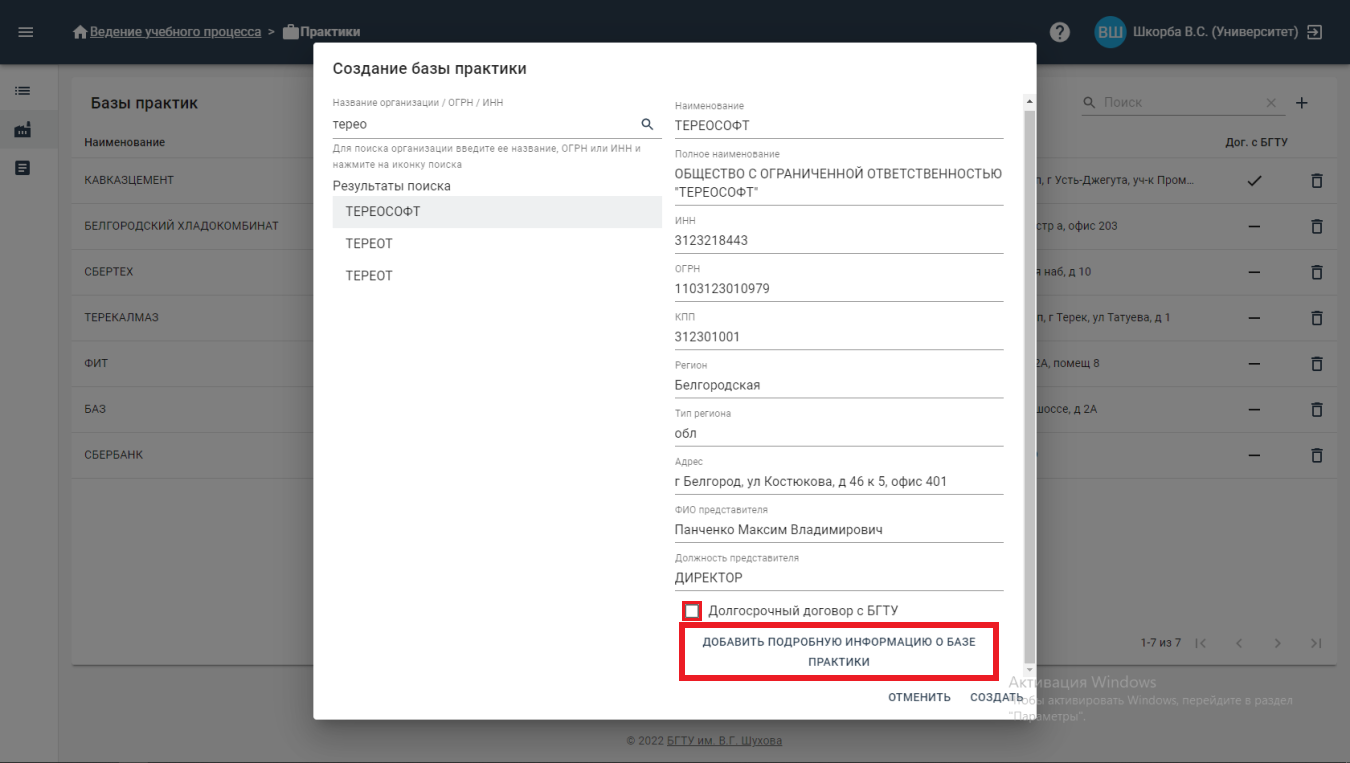Click the Полное наименование field

(x=839, y=183)
